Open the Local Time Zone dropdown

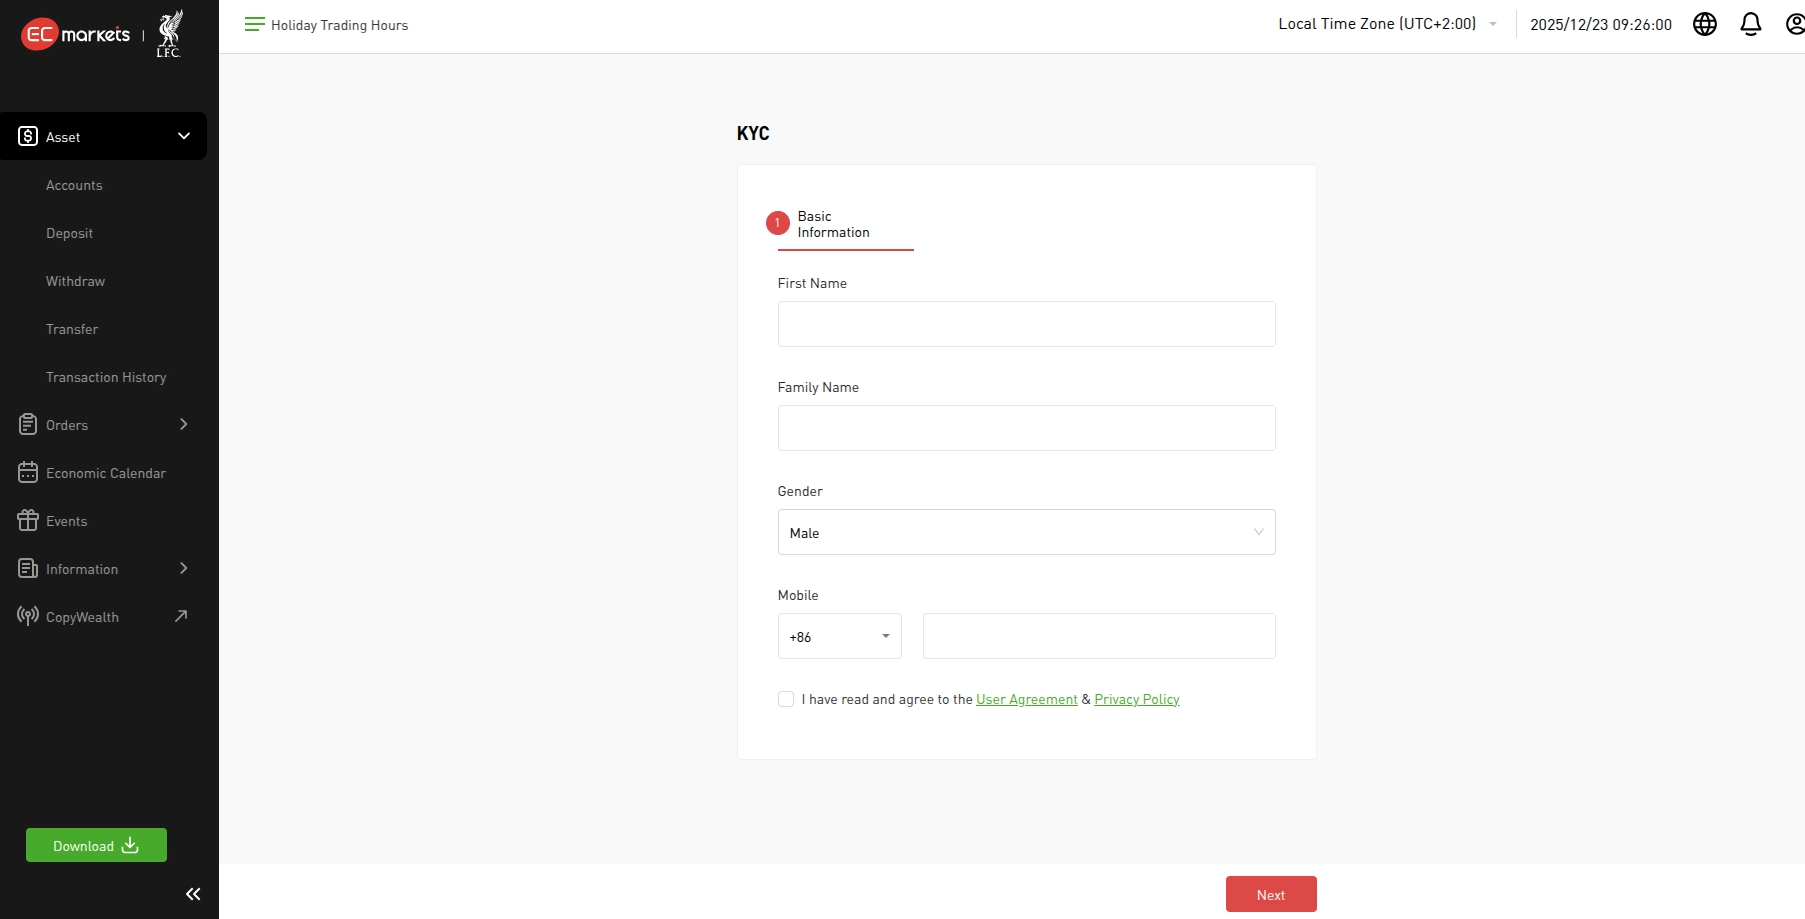click(x=1386, y=24)
